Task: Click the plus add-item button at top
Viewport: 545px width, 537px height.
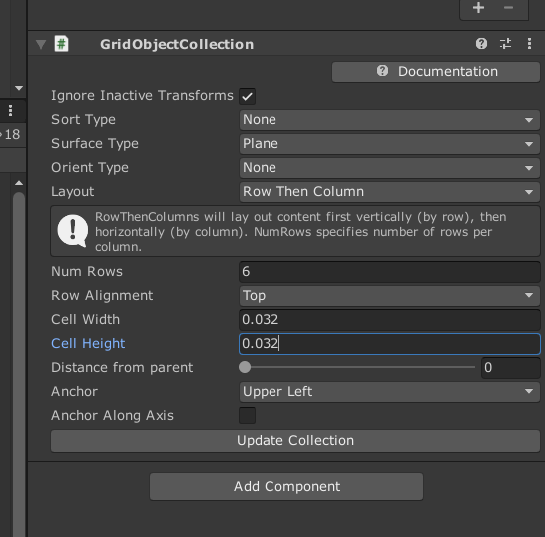Action: point(479,8)
